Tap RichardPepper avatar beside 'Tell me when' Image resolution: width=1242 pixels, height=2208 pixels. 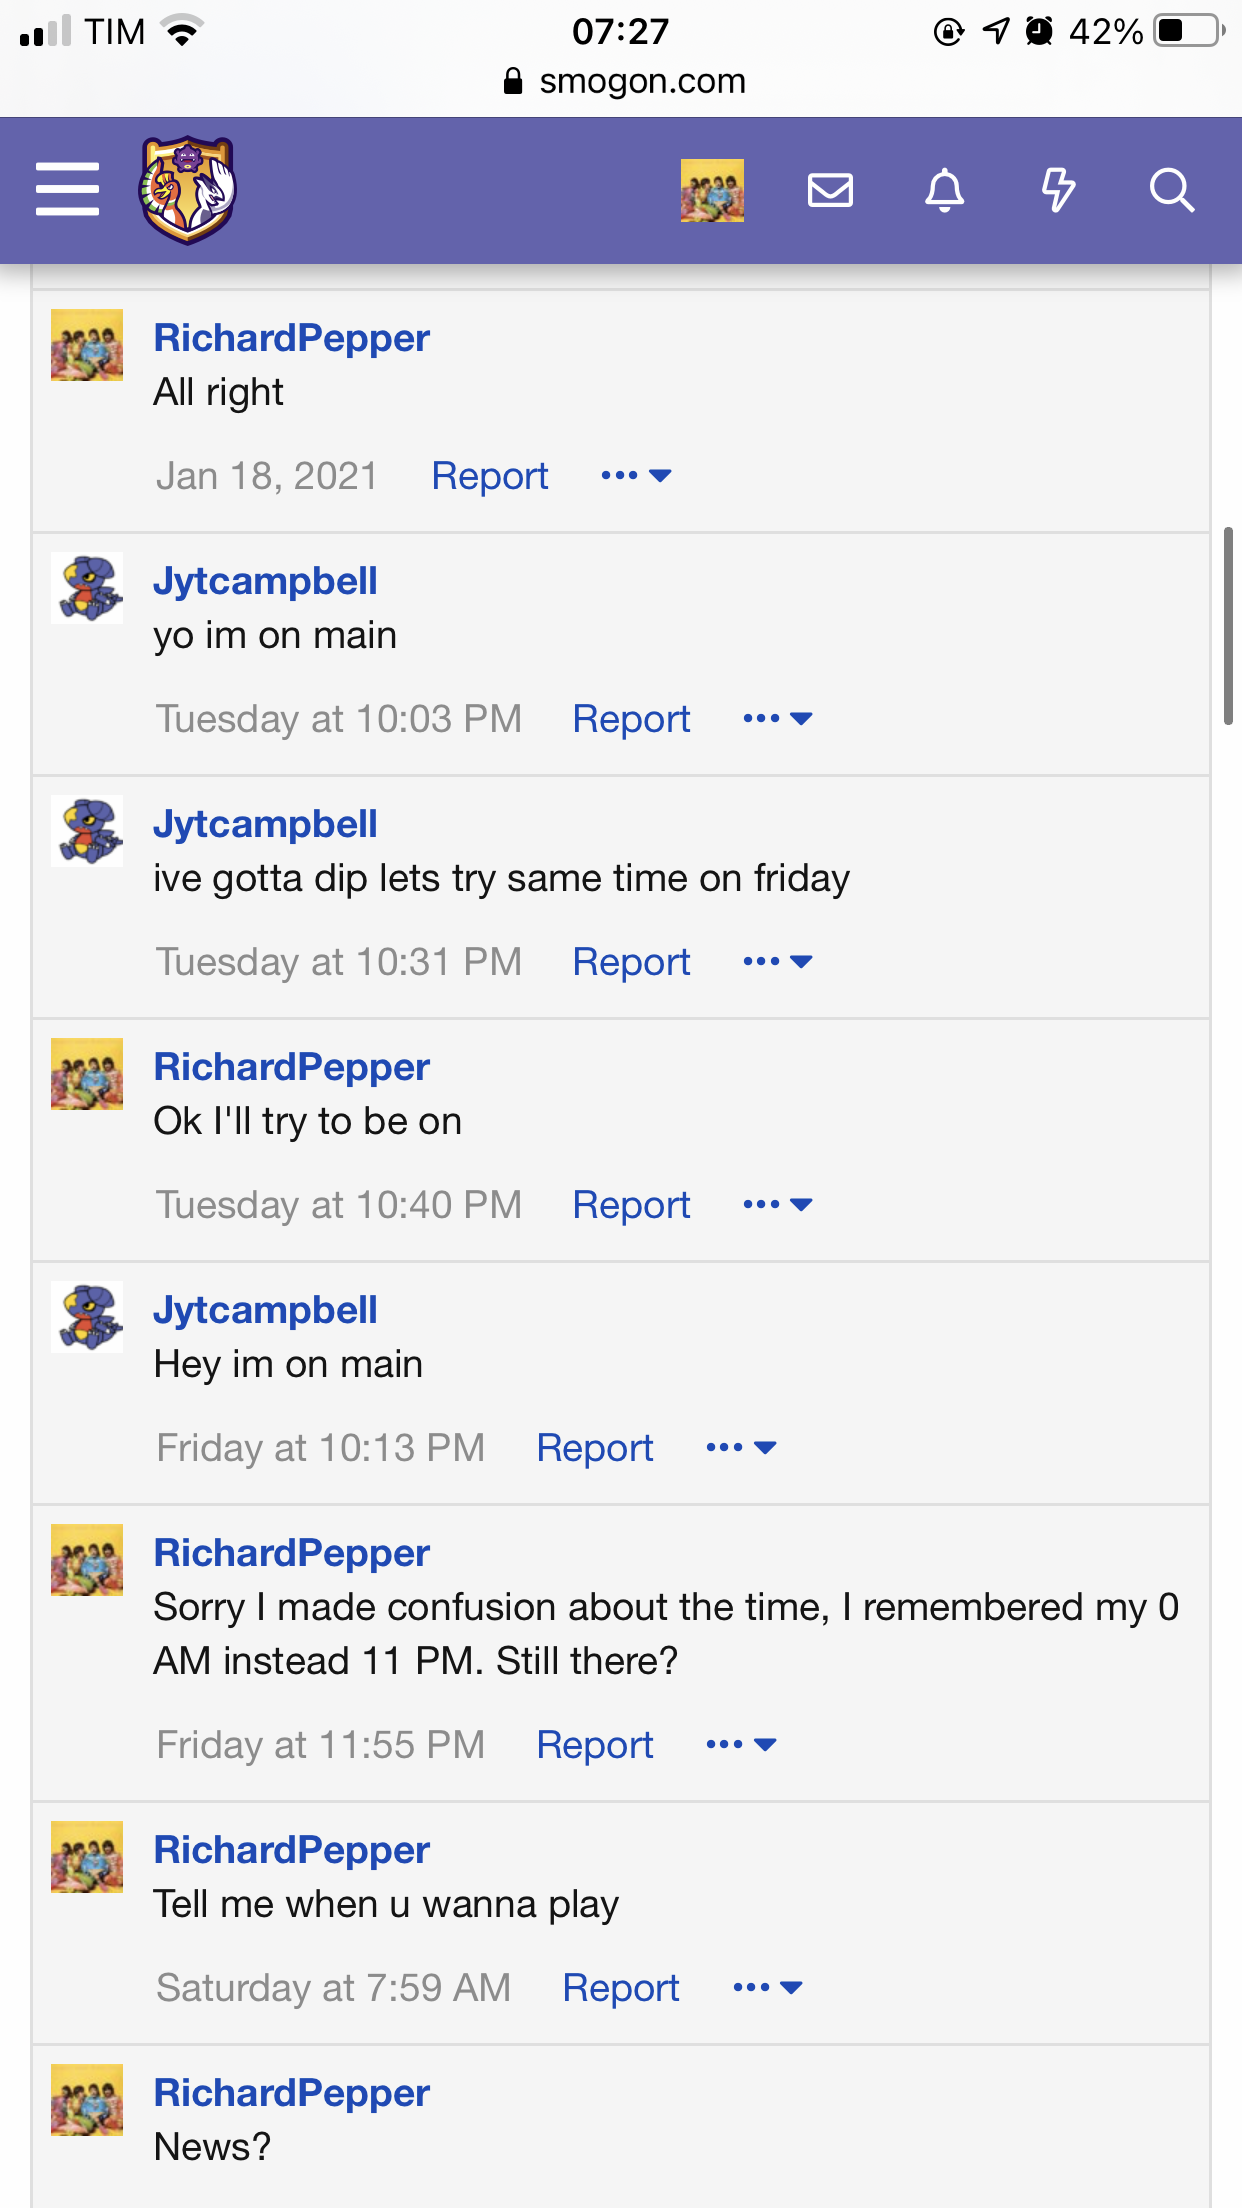(87, 1857)
